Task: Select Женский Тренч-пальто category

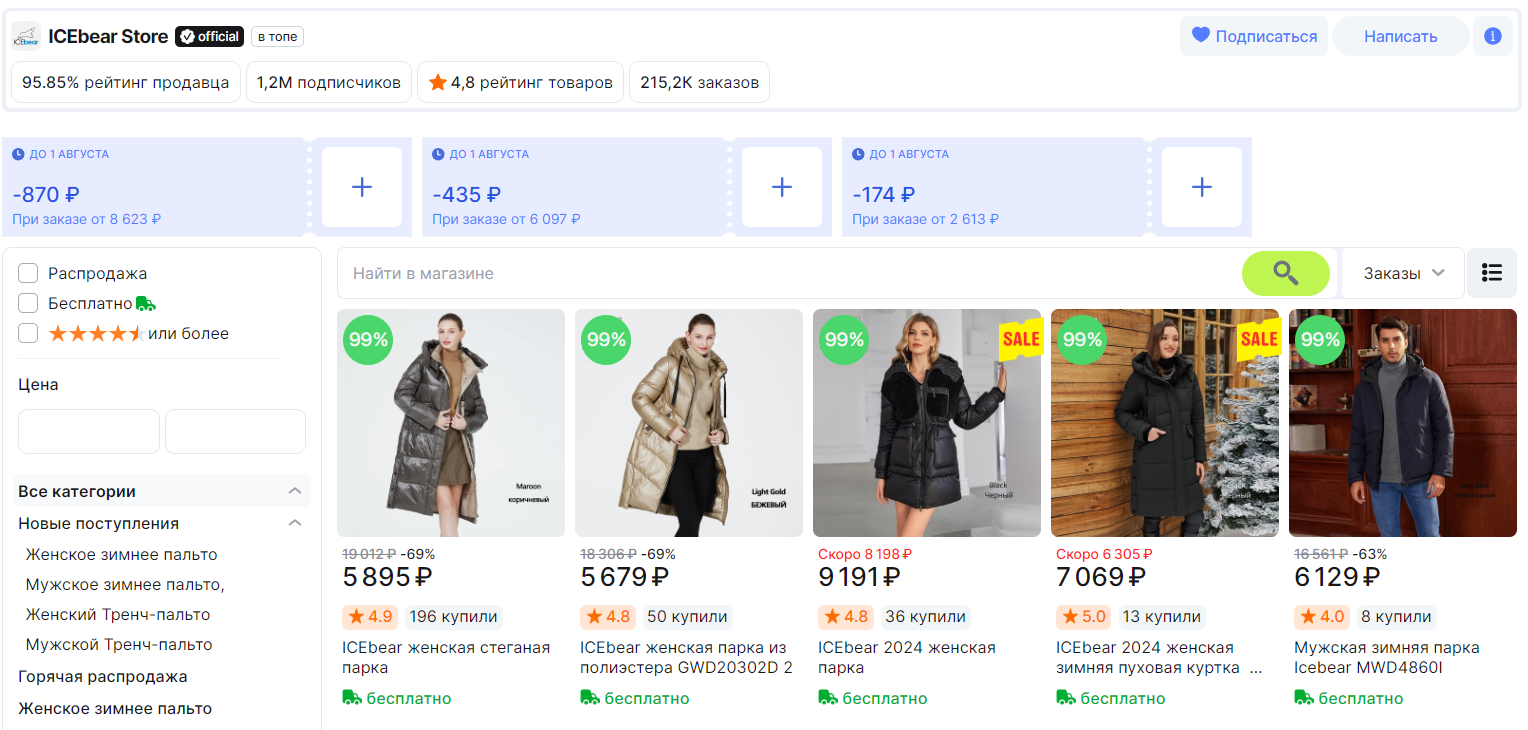Action: [x=118, y=614]
